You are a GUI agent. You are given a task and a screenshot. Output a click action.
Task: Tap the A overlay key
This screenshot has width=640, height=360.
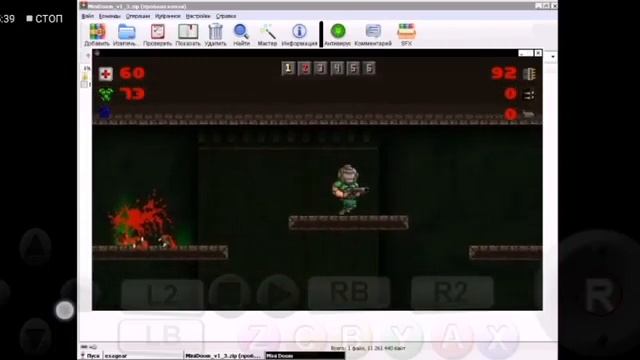click(452, 338)
